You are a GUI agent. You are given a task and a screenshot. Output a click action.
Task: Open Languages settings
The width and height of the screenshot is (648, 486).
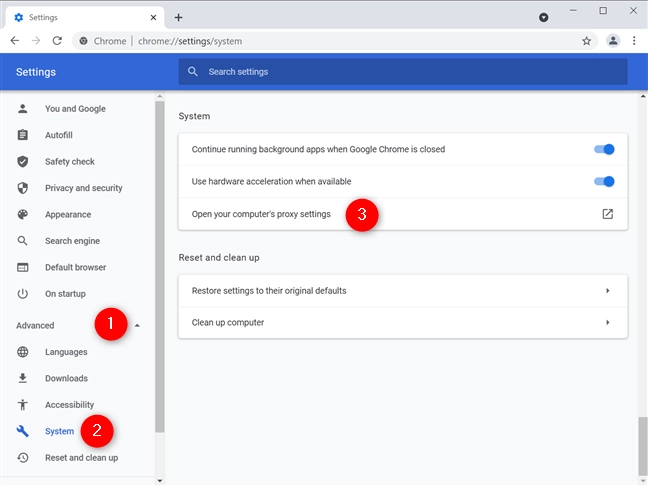pyautogui.click(x=66, y=352)
